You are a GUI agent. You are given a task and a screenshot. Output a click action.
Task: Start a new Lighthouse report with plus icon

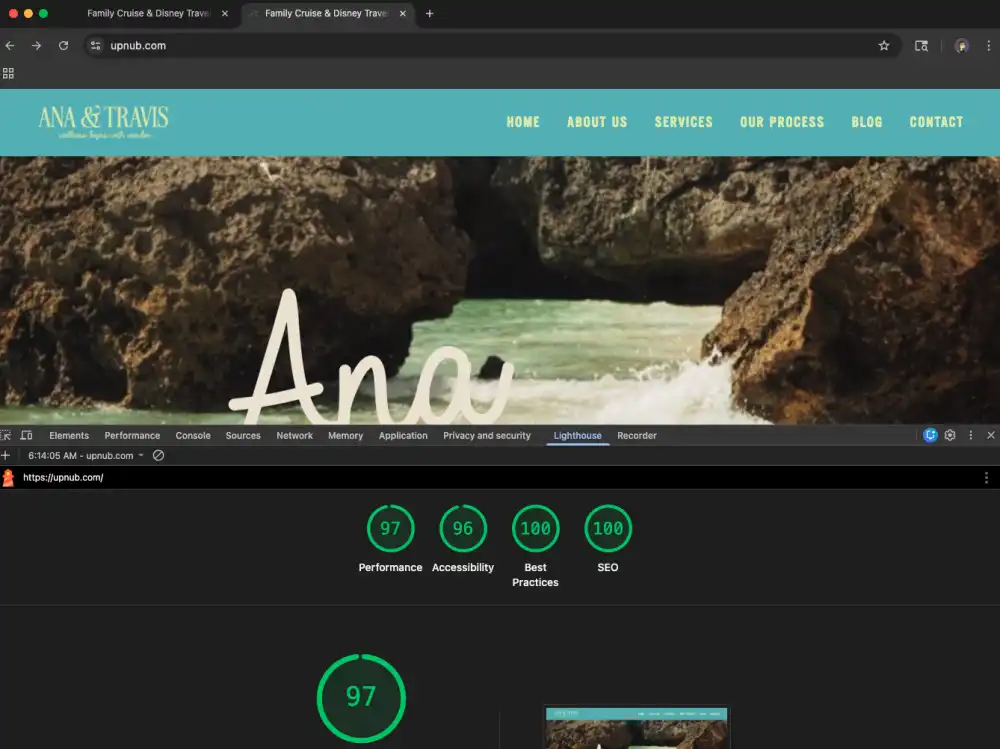(6, 456)
